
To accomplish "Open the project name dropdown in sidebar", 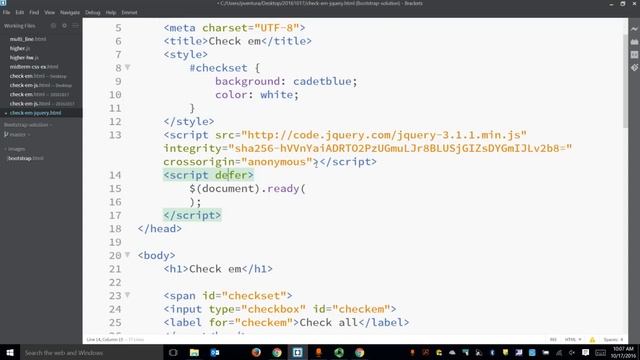I will [28, 125].
